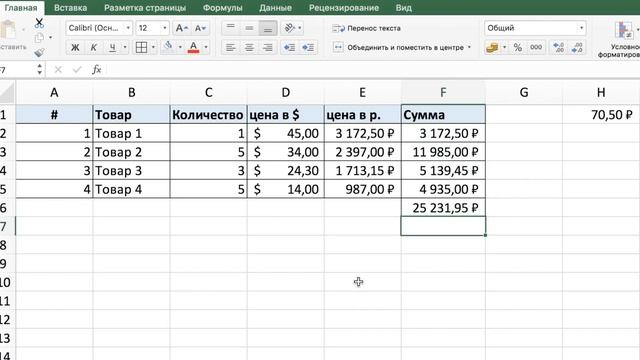
Task: Select cell with 11 985,00 ₽
Action: [443, 152]
